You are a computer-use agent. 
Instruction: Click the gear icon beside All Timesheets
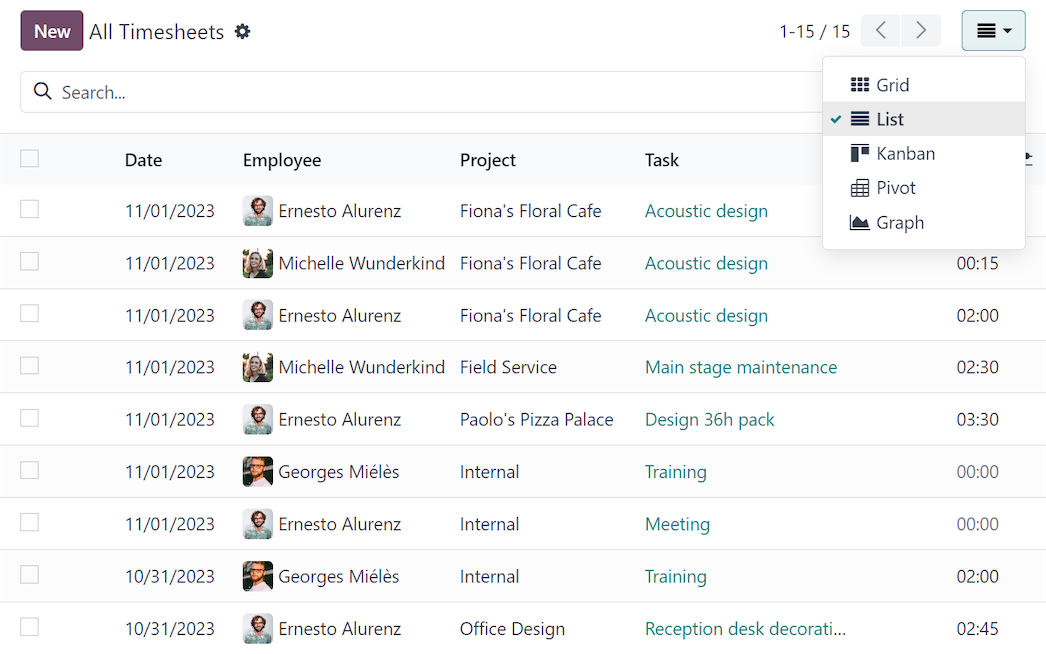(242, 31)
